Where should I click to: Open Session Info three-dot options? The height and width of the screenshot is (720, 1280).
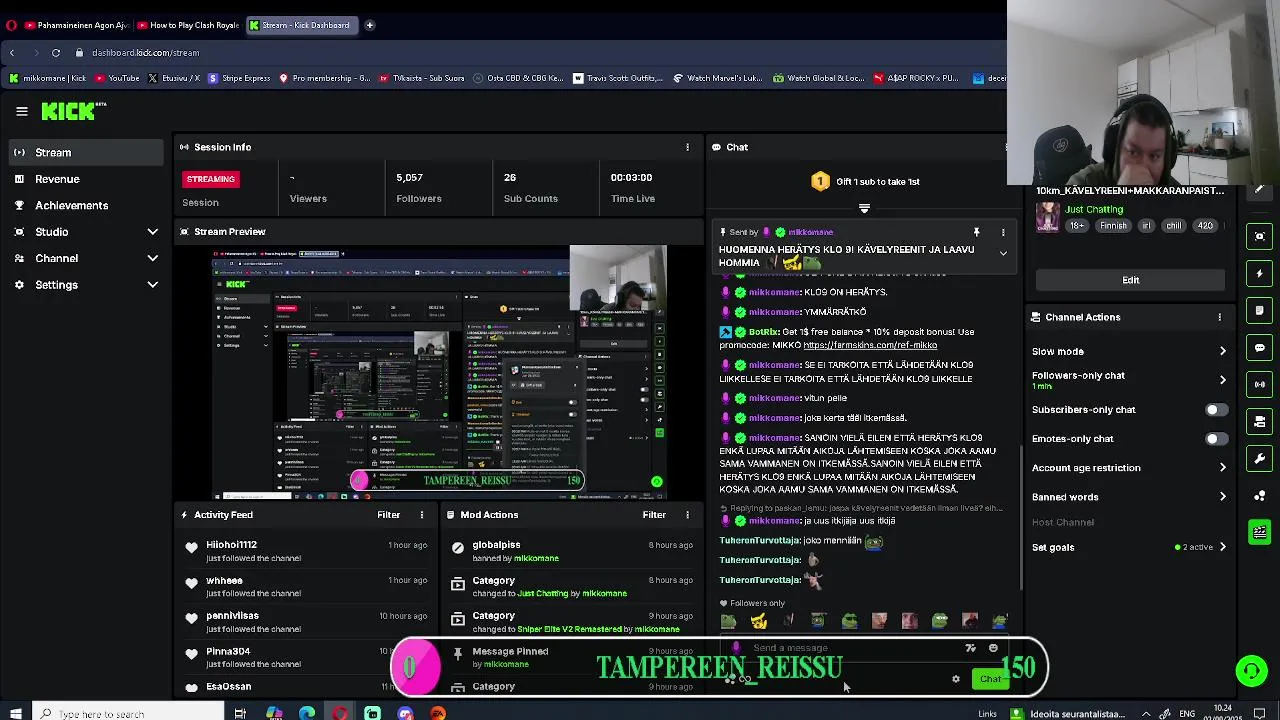[x=687, y=147]
